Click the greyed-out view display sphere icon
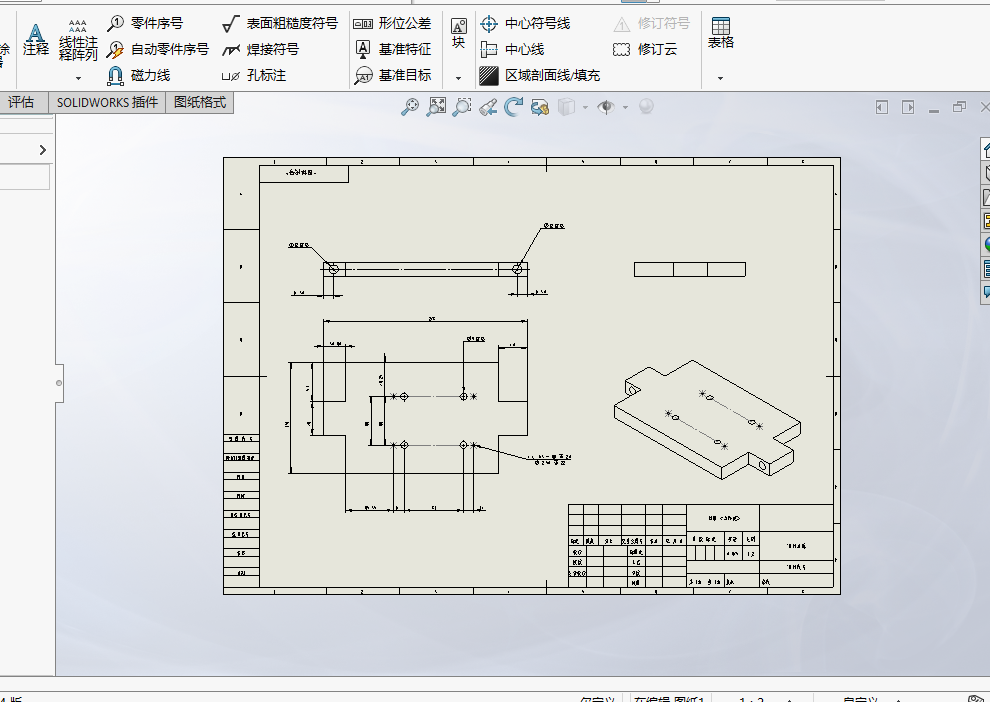The image size is (990, 702). point(646,106)
